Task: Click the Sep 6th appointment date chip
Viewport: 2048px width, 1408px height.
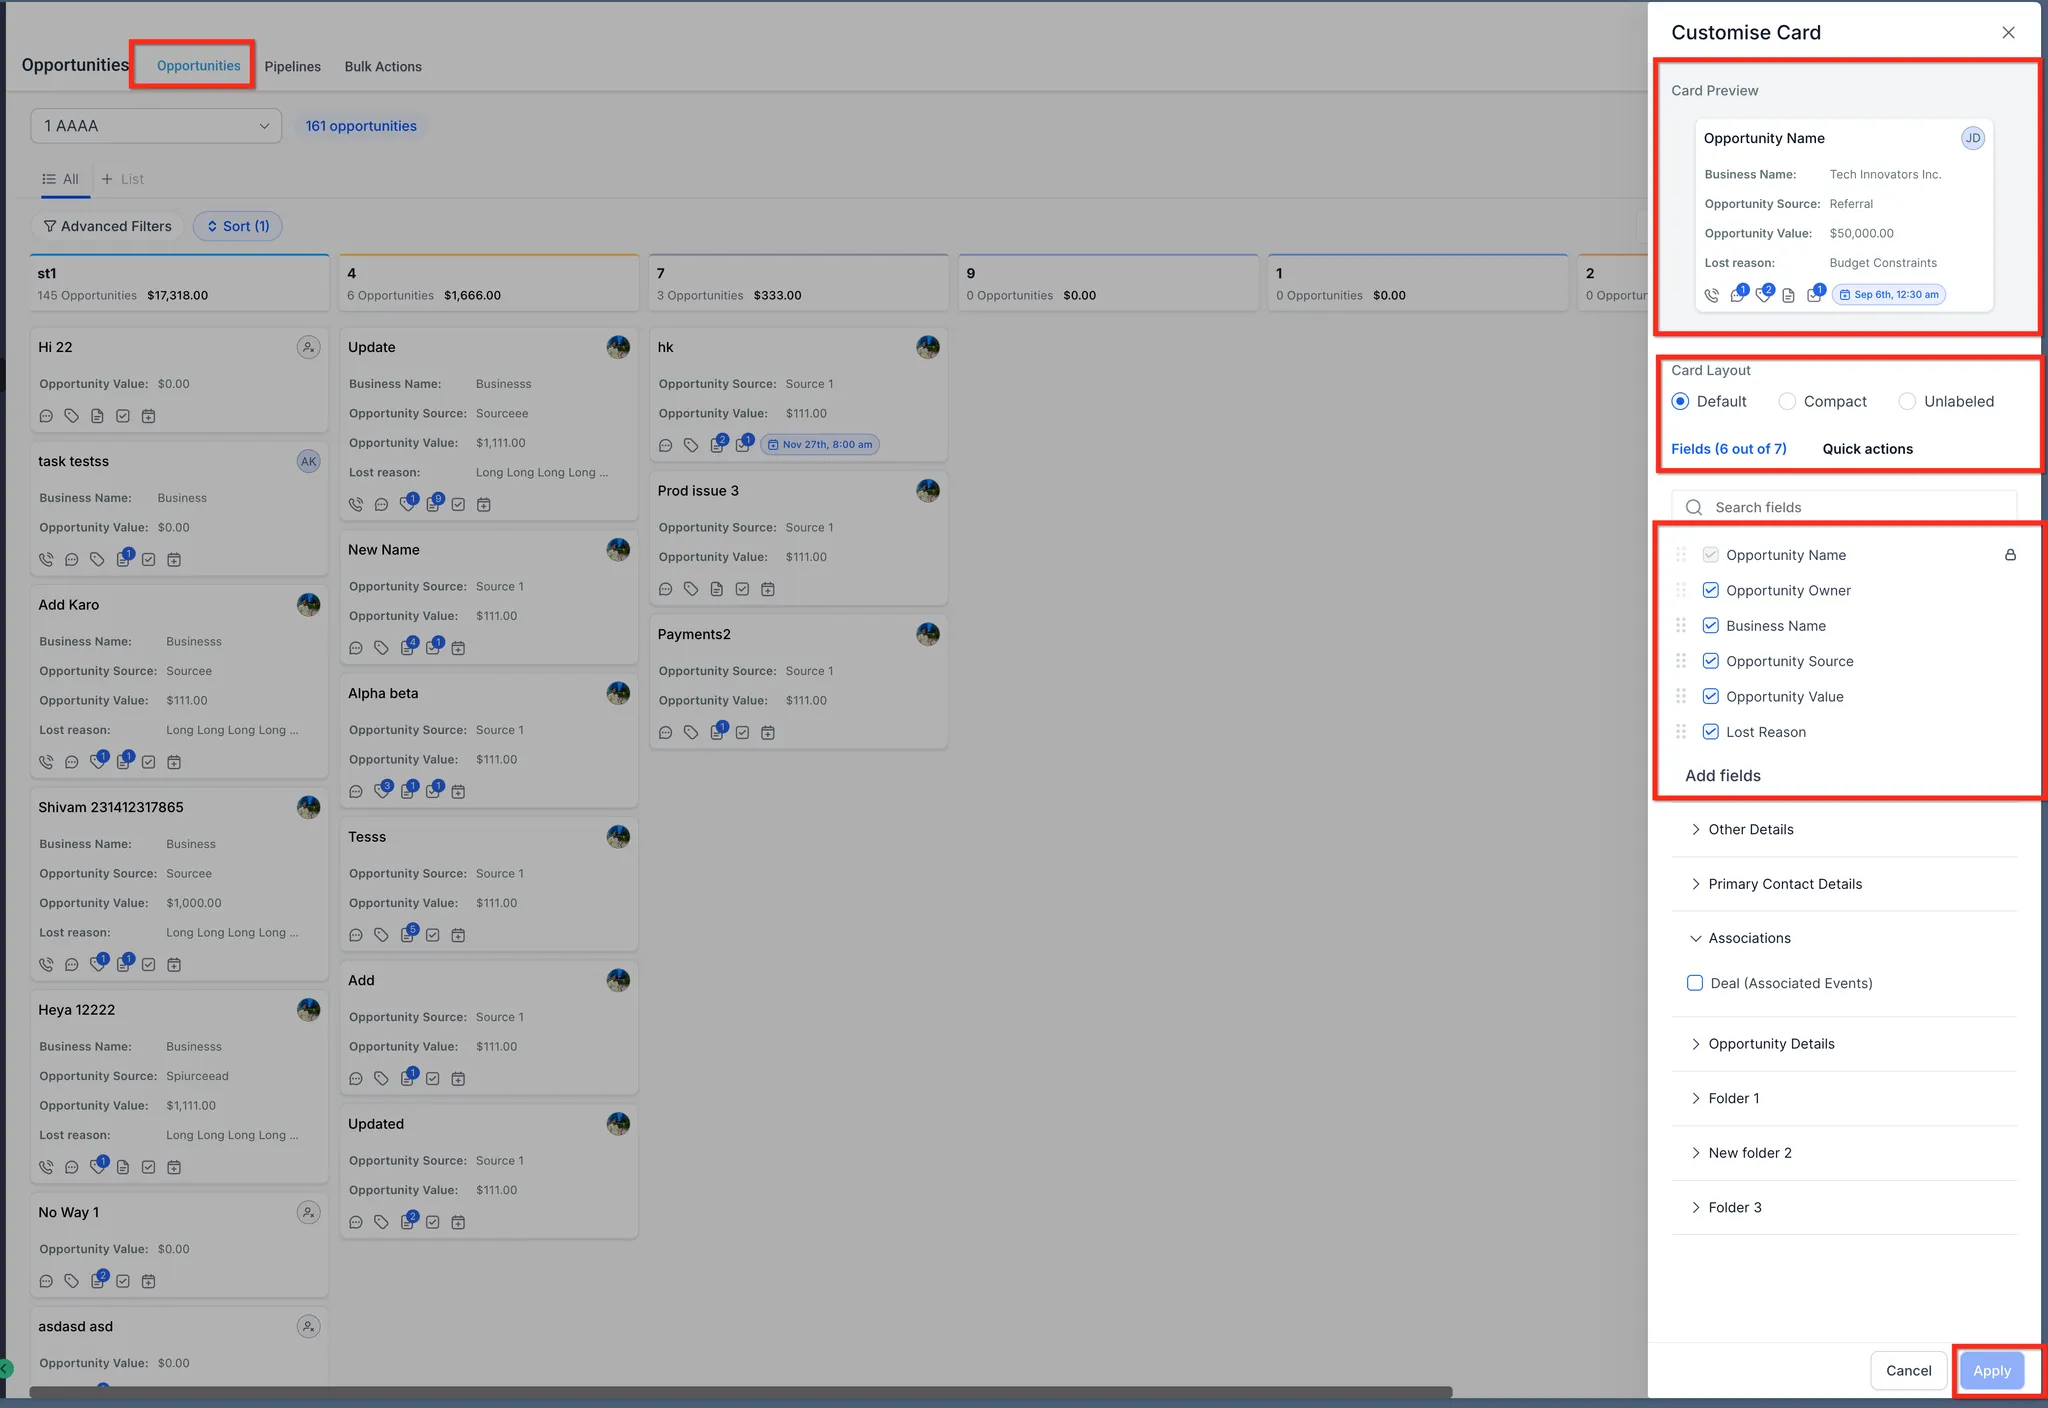Action: click(x=1889, y=295)
